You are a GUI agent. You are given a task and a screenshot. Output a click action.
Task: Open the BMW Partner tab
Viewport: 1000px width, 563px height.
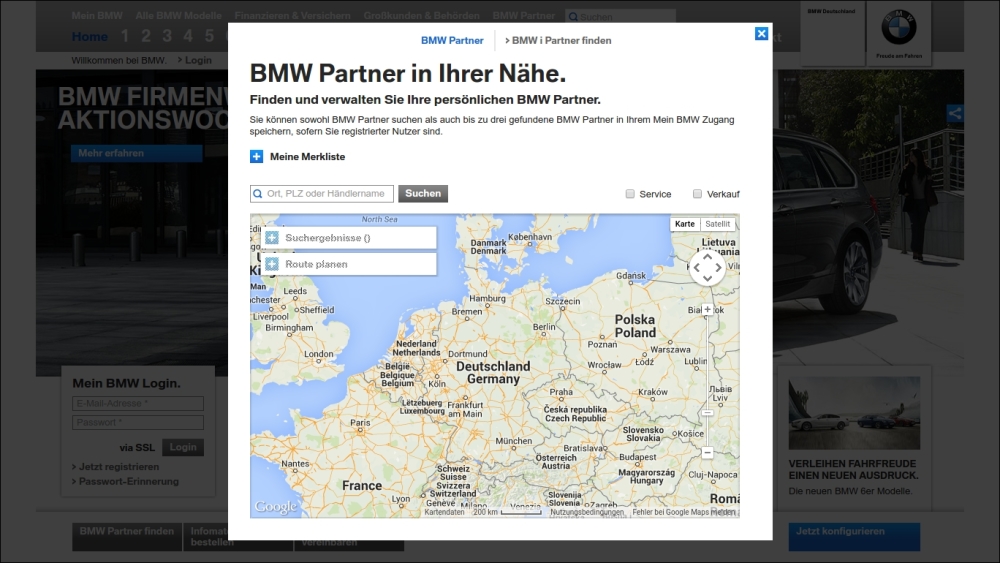pyautogui.click(x=452, y=40)
